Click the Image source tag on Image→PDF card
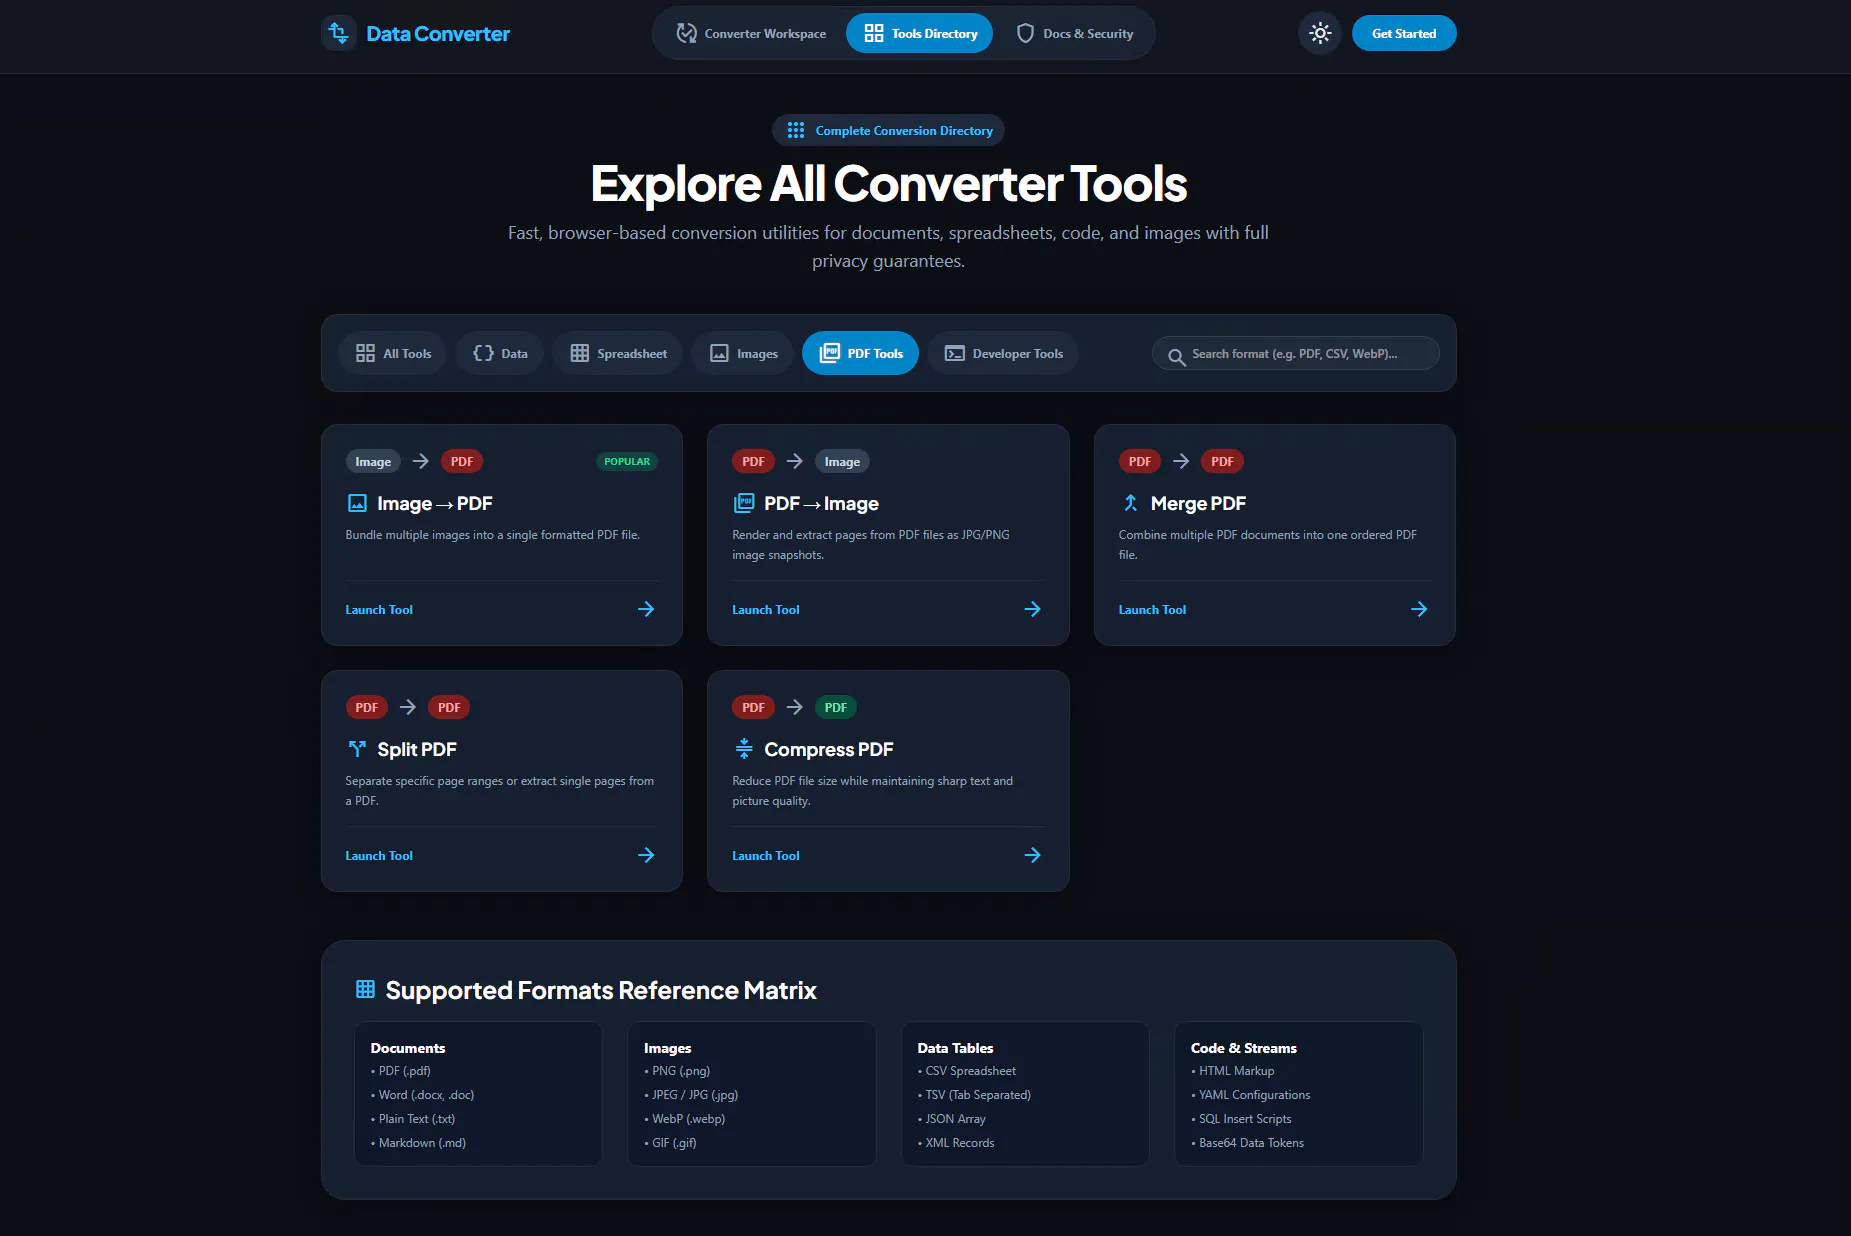Viewport: 1851px width, 1236px height. (373, 461)
